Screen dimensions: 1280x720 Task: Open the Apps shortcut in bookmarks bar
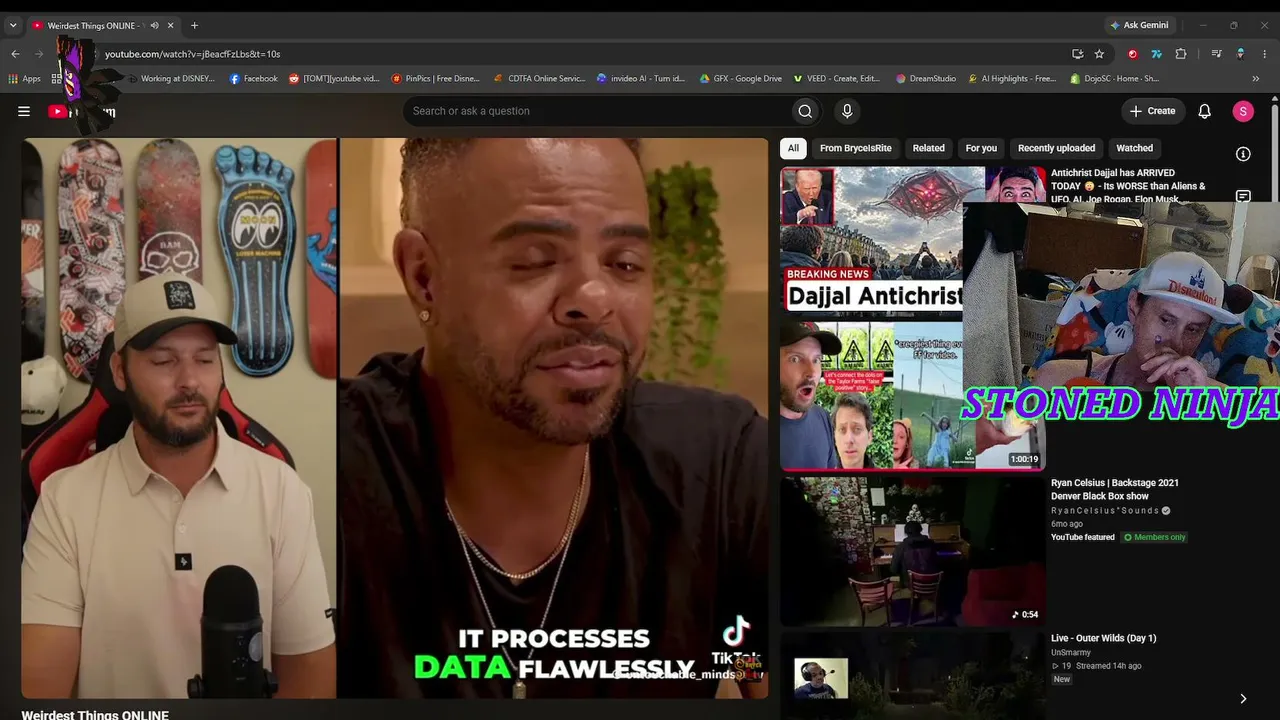(25, 78)
